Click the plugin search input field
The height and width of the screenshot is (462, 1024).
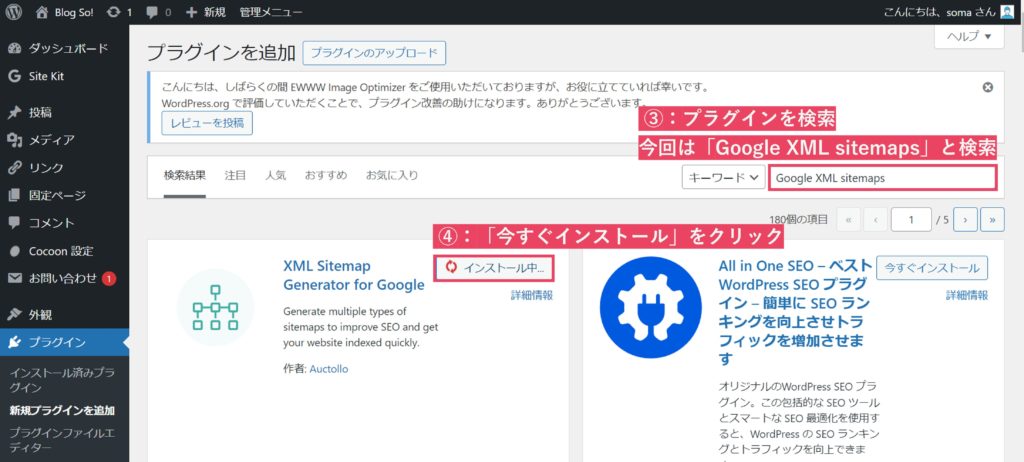[x=883, y=178]
